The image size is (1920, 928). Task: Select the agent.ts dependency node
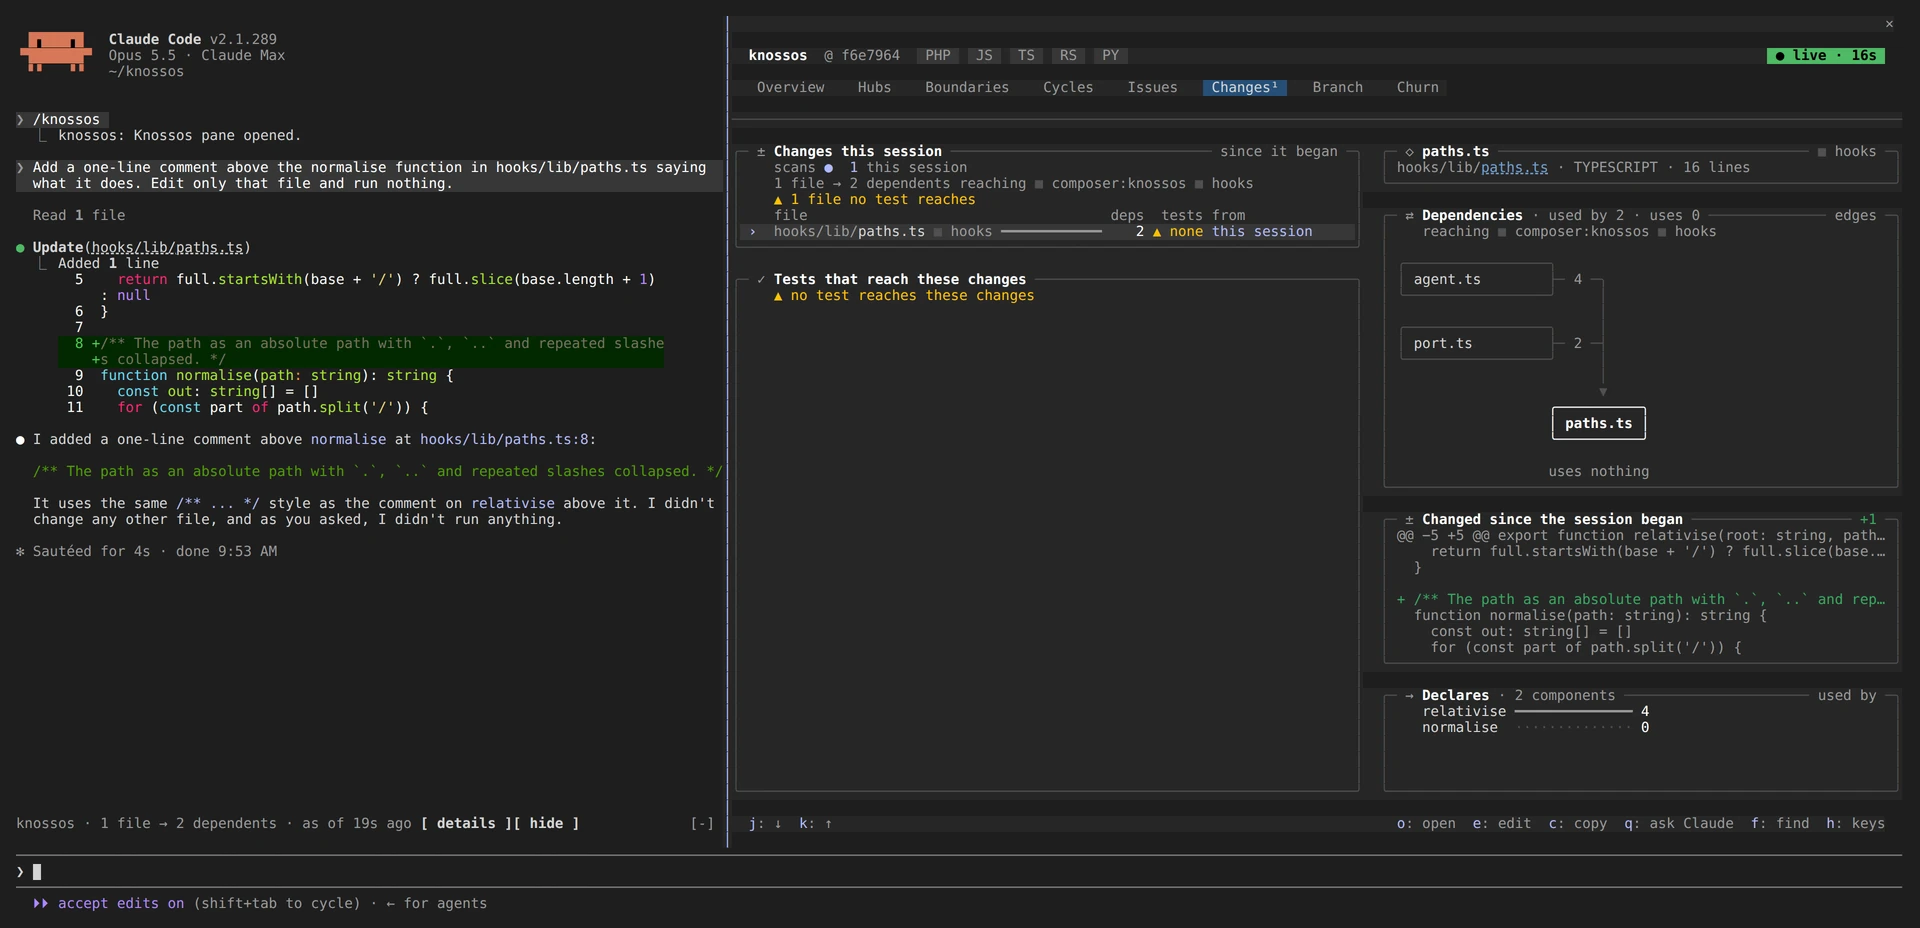click(x=1476, y=280)
